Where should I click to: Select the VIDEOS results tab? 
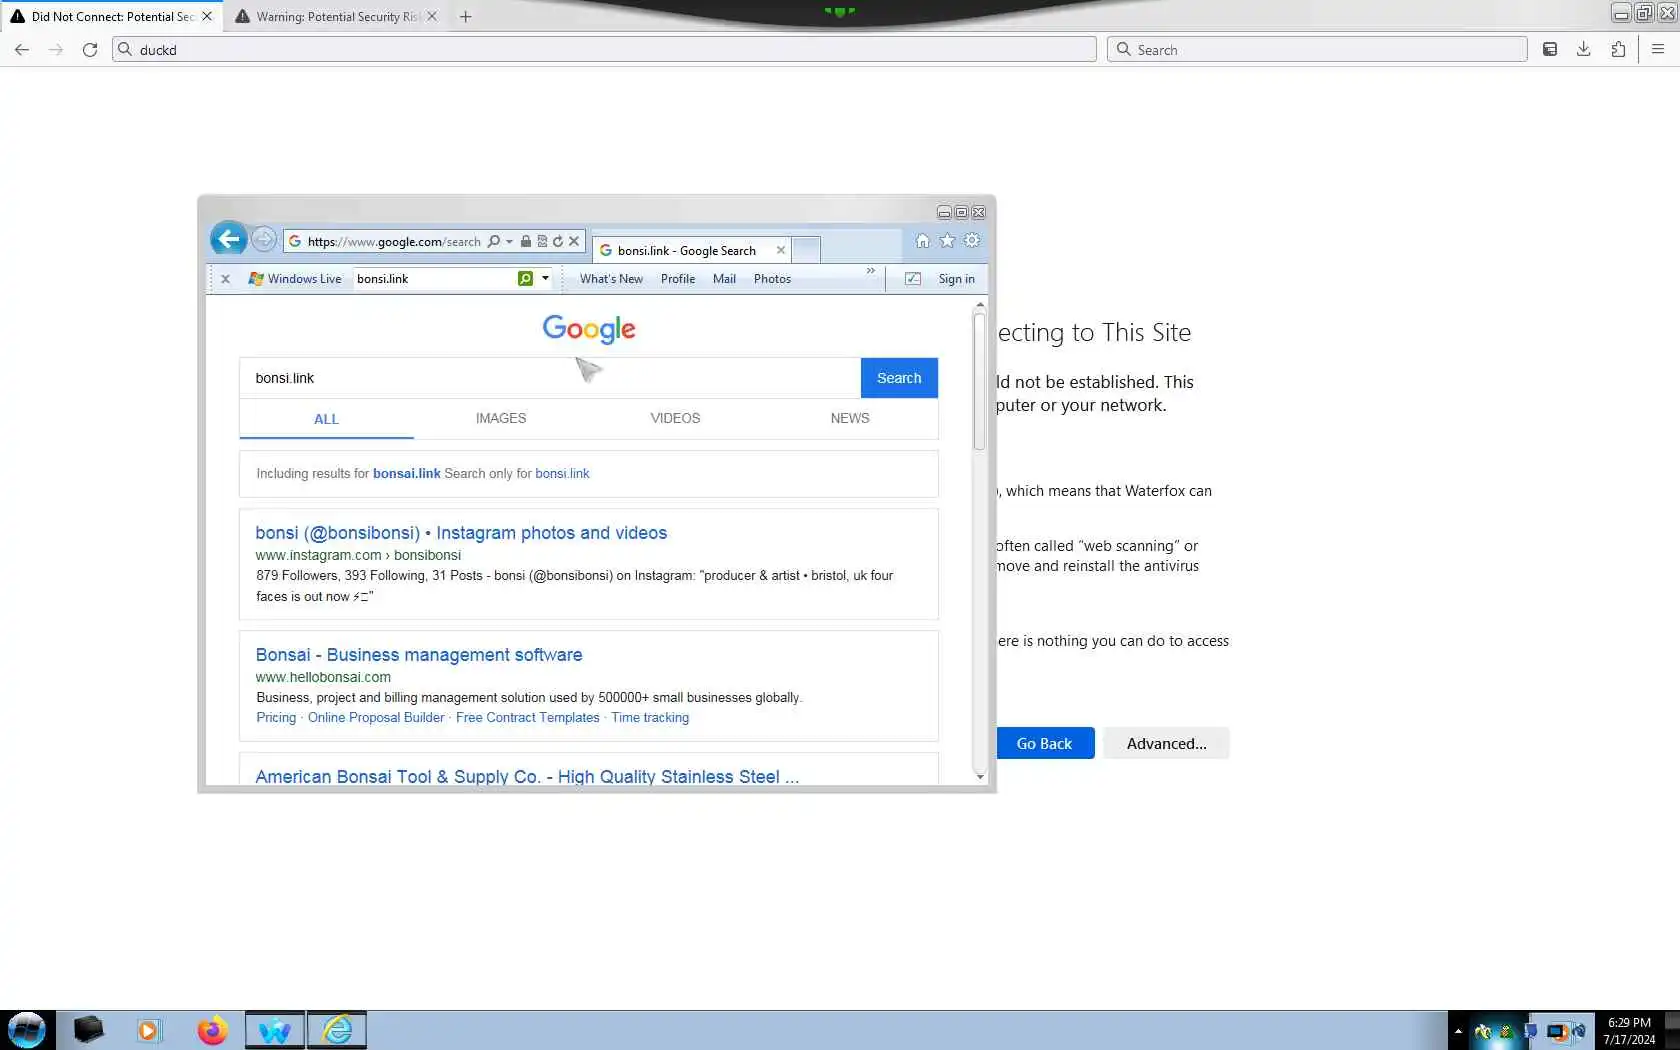point(675,418)
